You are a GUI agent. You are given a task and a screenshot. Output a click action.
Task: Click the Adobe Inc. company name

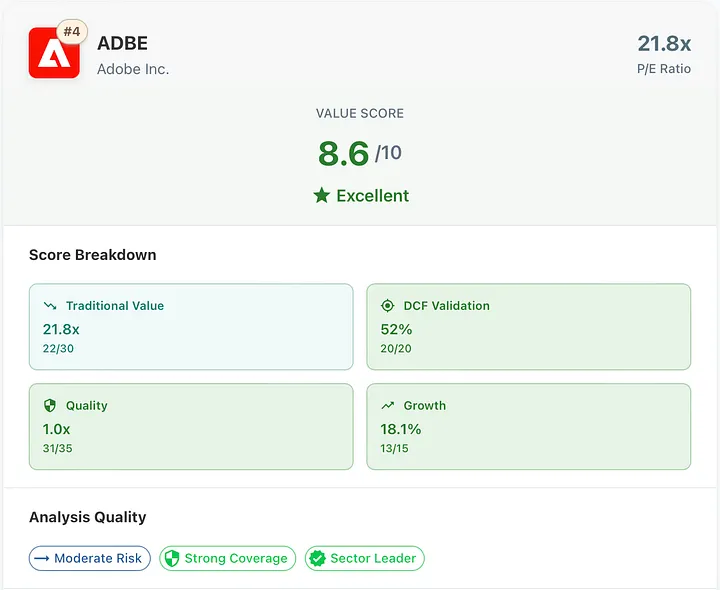133,69
